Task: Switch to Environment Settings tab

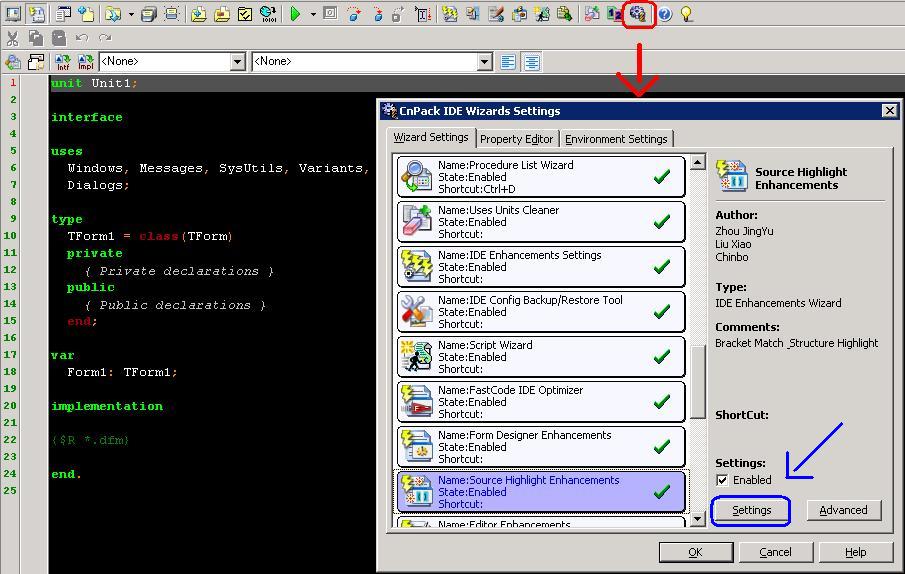Action: (x=616, y=139)
